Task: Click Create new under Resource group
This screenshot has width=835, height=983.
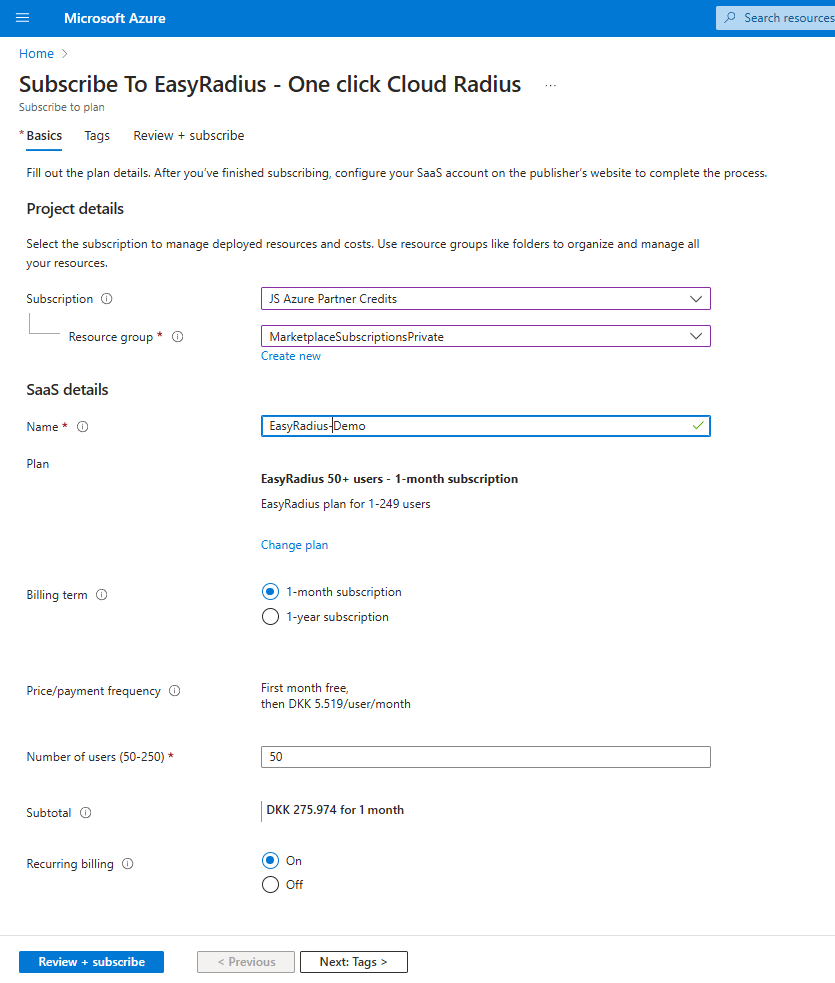Action: (290, 356)
